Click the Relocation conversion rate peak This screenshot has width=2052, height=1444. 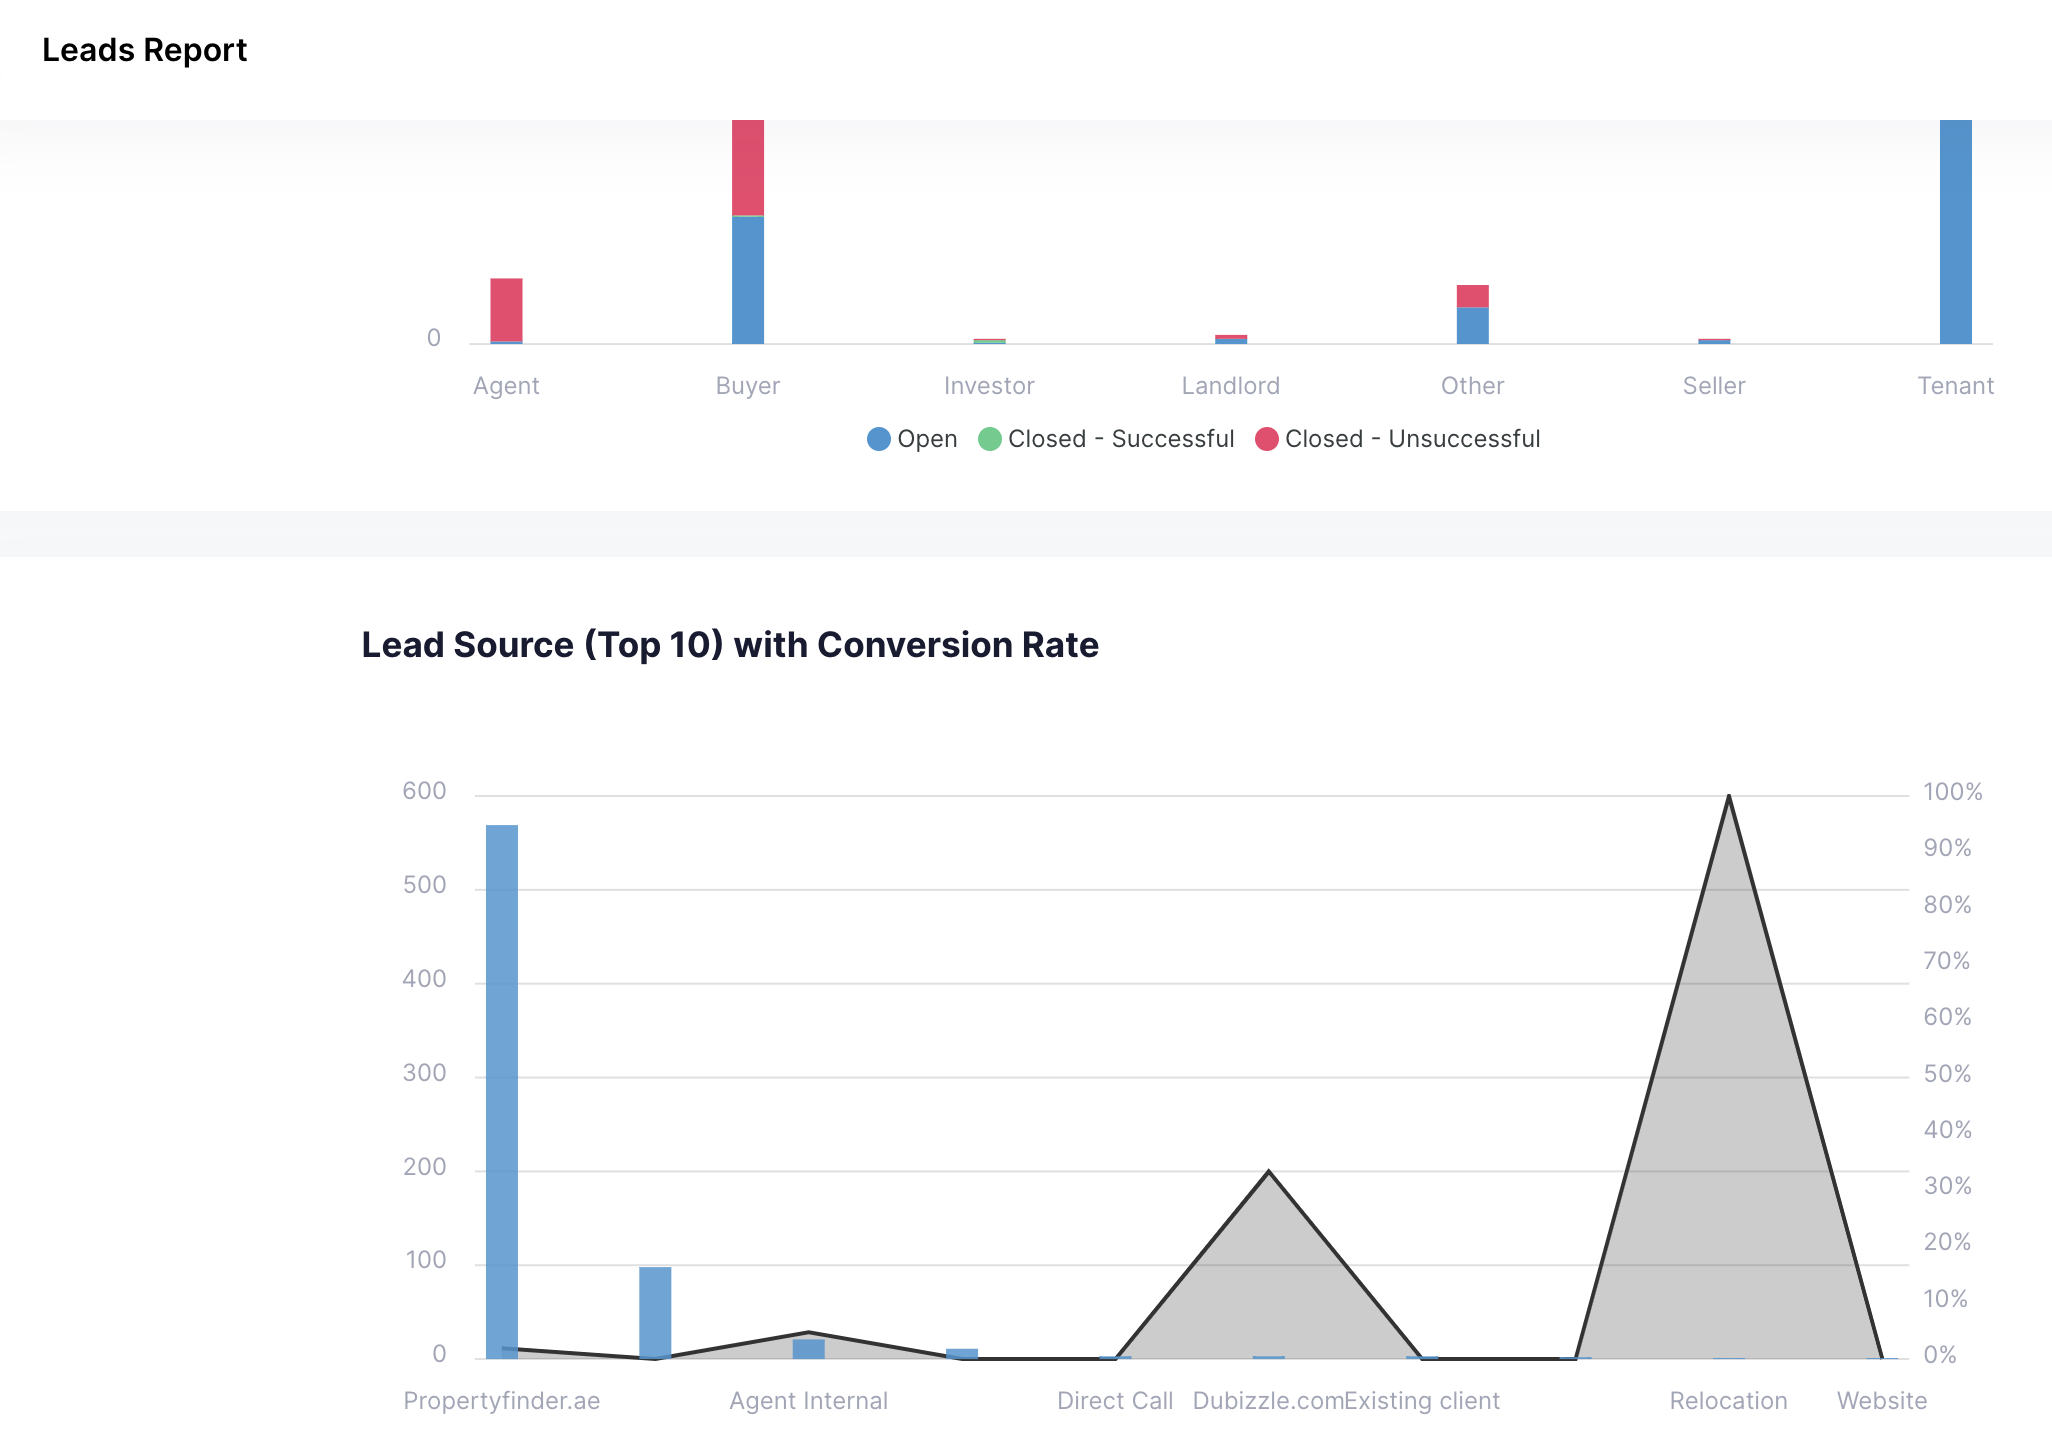click(x=1729, y=797)
